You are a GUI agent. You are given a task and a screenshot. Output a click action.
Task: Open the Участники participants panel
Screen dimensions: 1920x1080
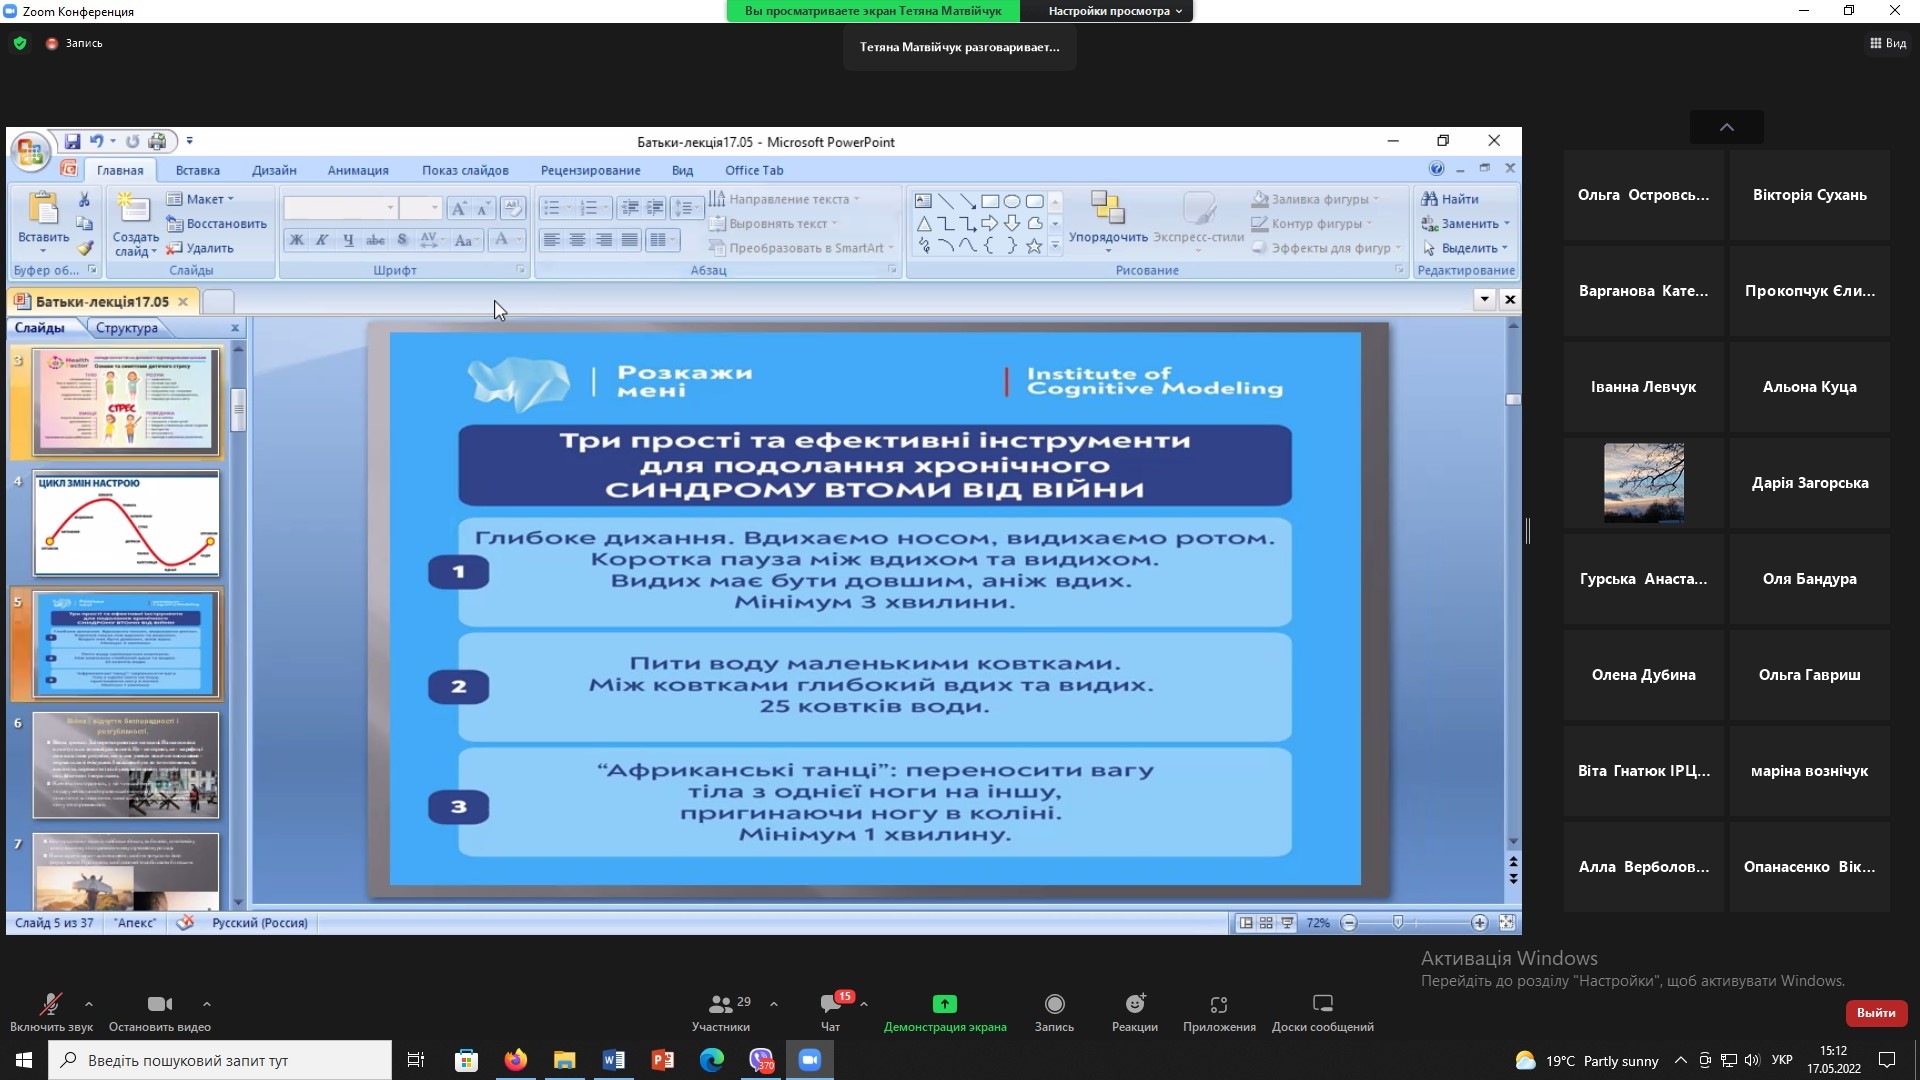[720, 1004]
